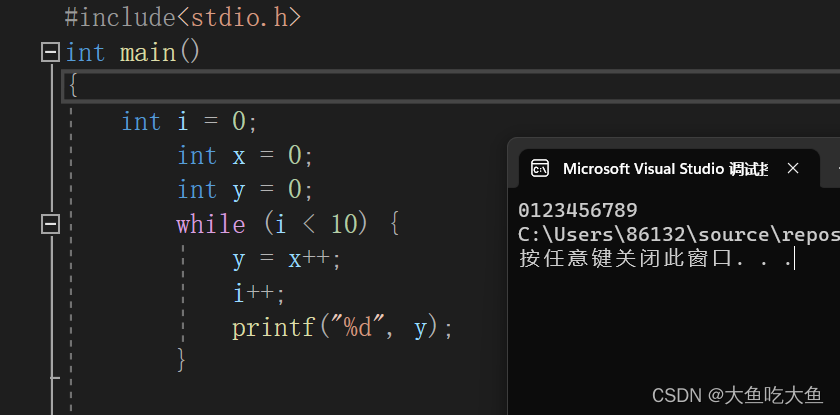Click the 'while (i < 10)' condition
Viewport: 840px width, 415px height.
tap(272, 224)
